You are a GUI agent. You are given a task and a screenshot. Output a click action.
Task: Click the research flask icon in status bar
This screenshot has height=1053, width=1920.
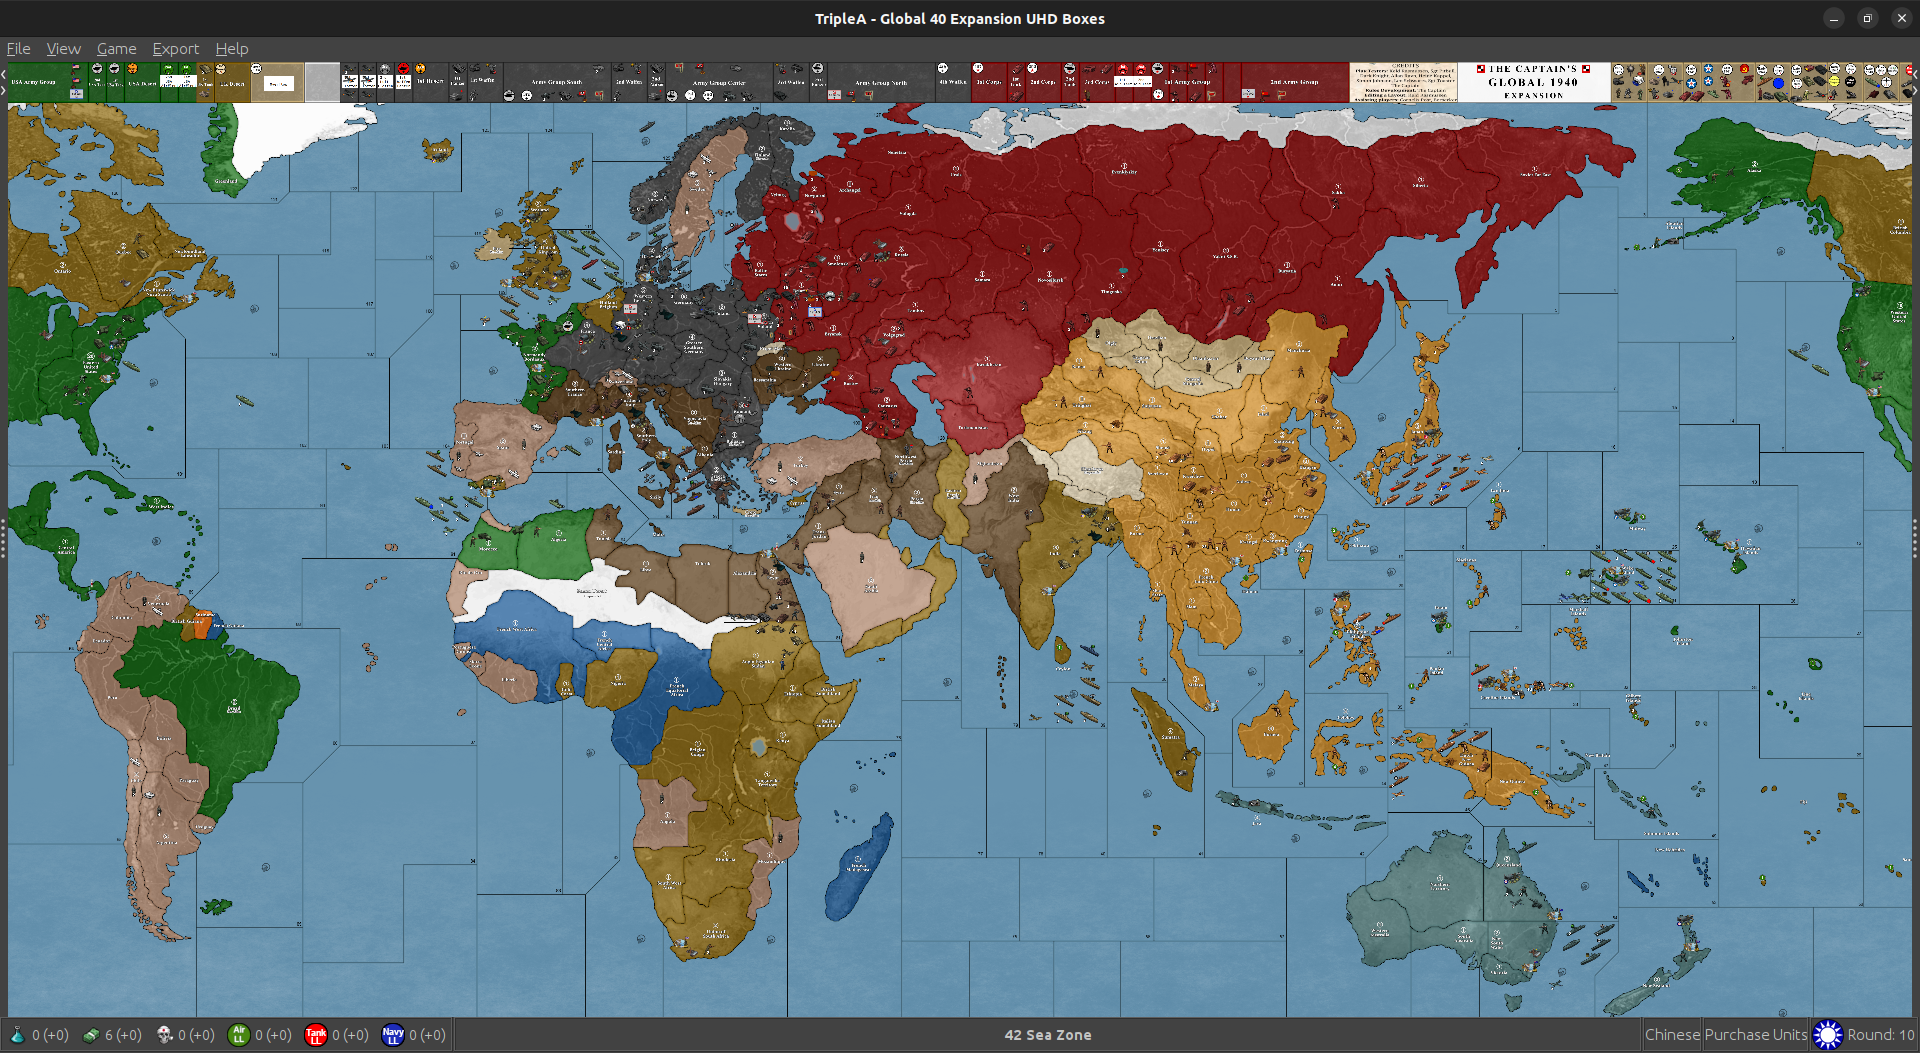17,1035
